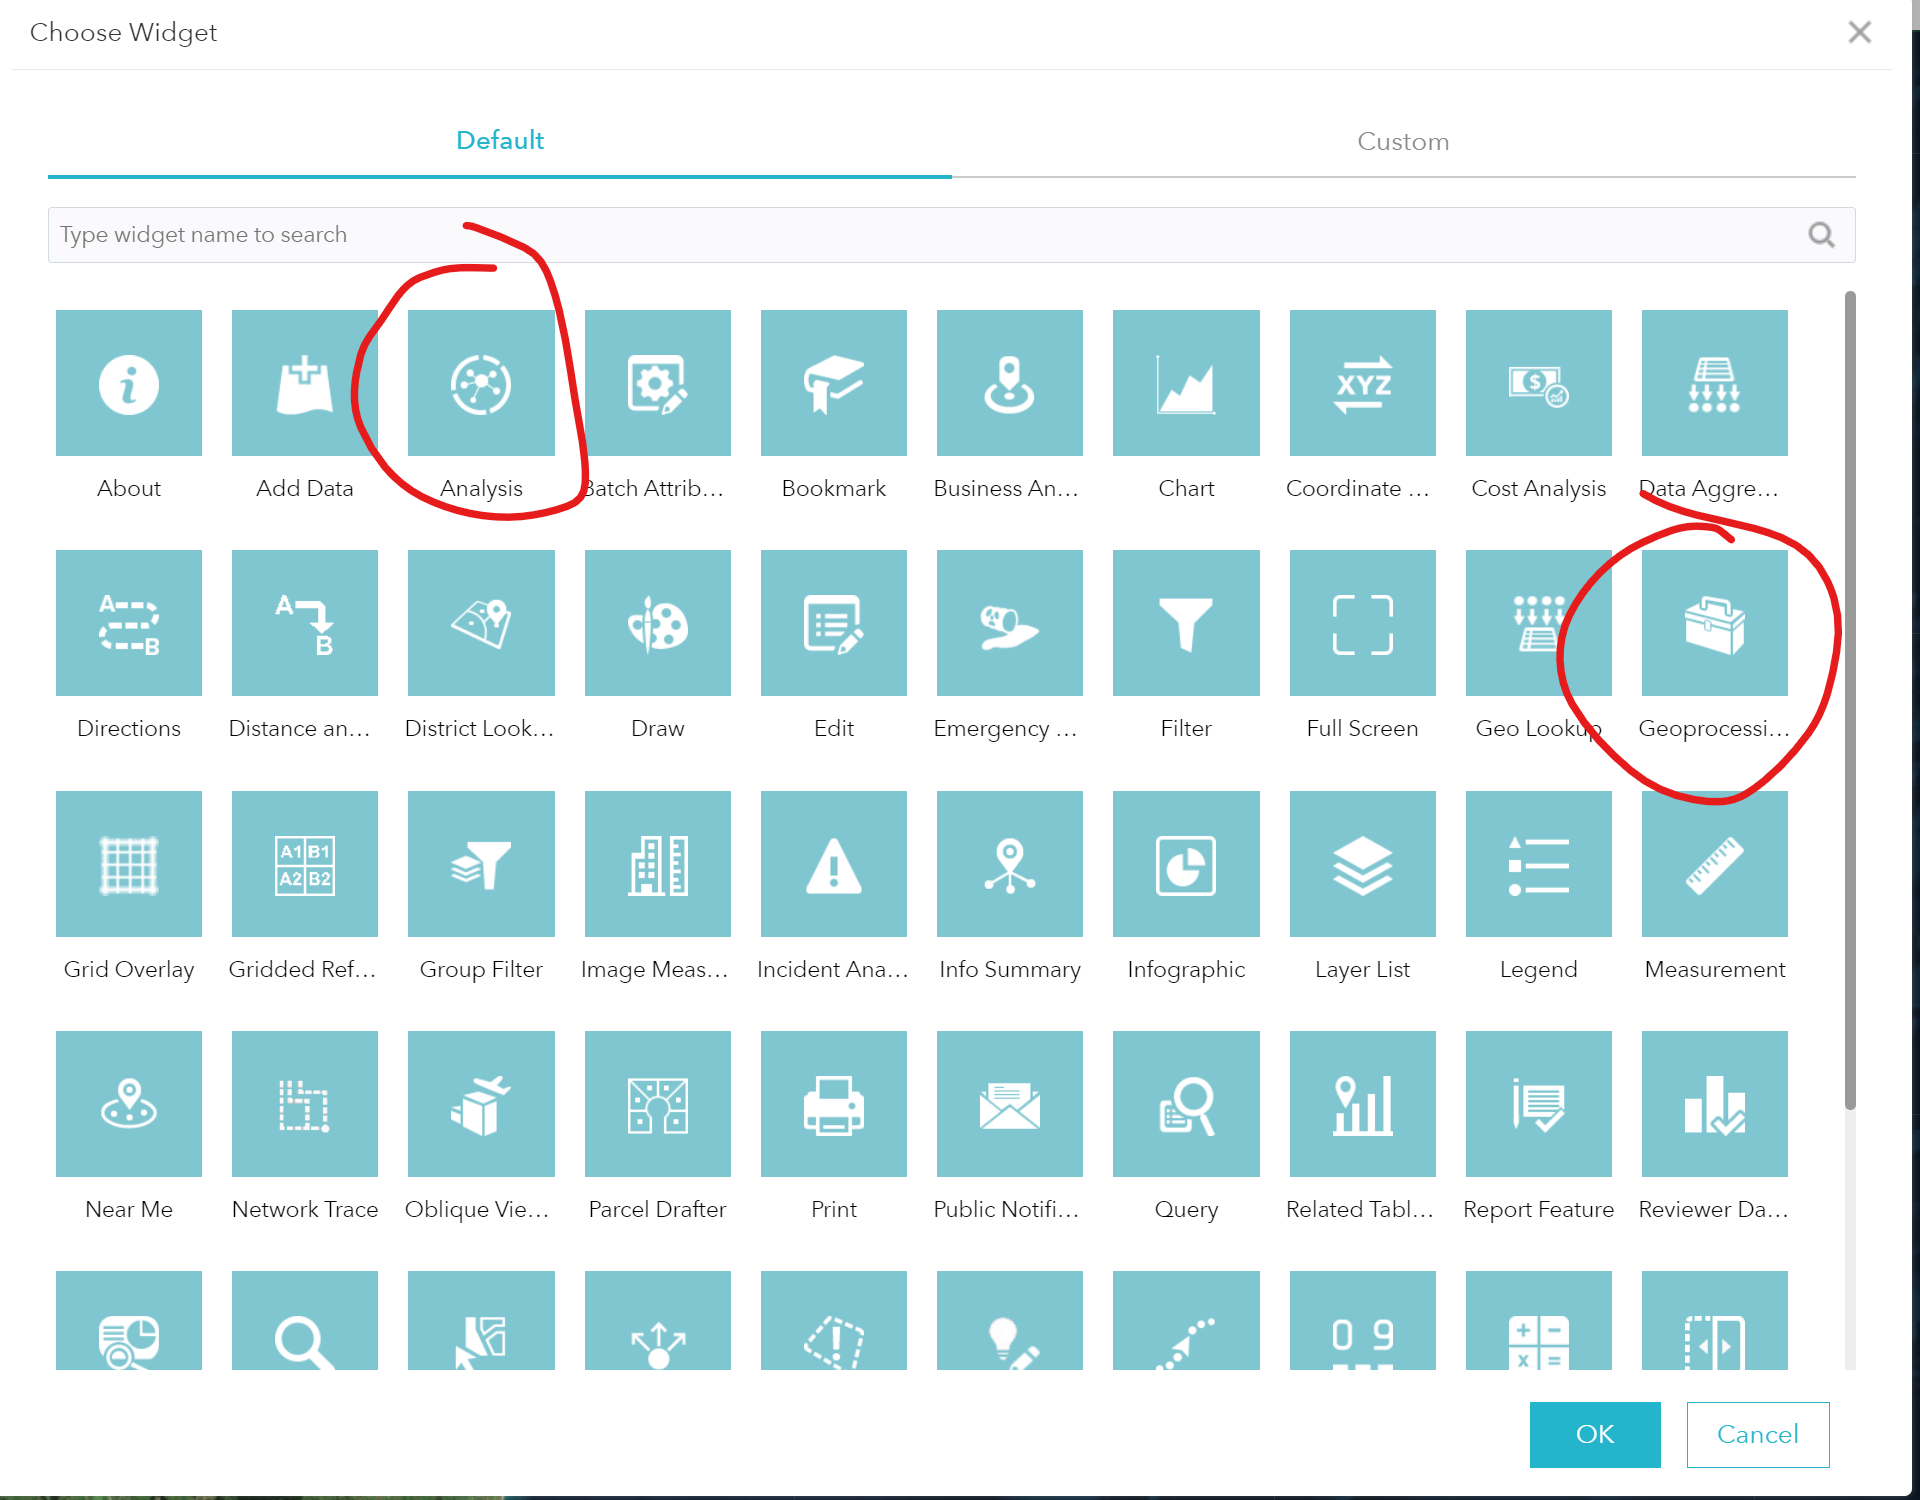
Task: Click the search magnifier icon
Action: point(1823,234)
